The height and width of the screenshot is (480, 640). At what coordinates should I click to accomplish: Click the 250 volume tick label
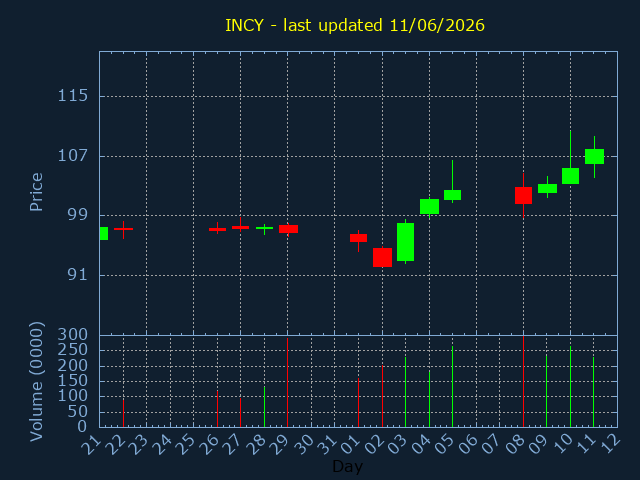tap(73, 350)
